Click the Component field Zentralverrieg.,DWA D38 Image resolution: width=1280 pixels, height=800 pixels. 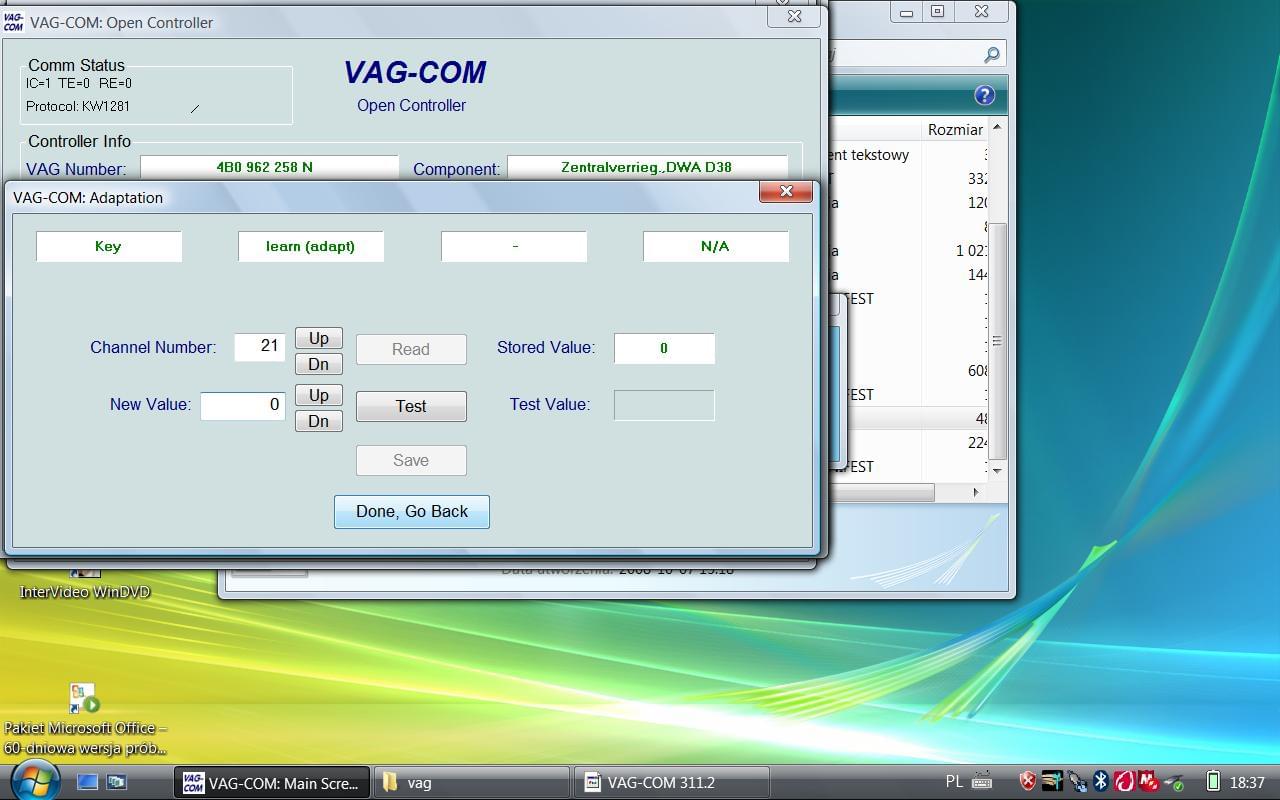(647, 168)
